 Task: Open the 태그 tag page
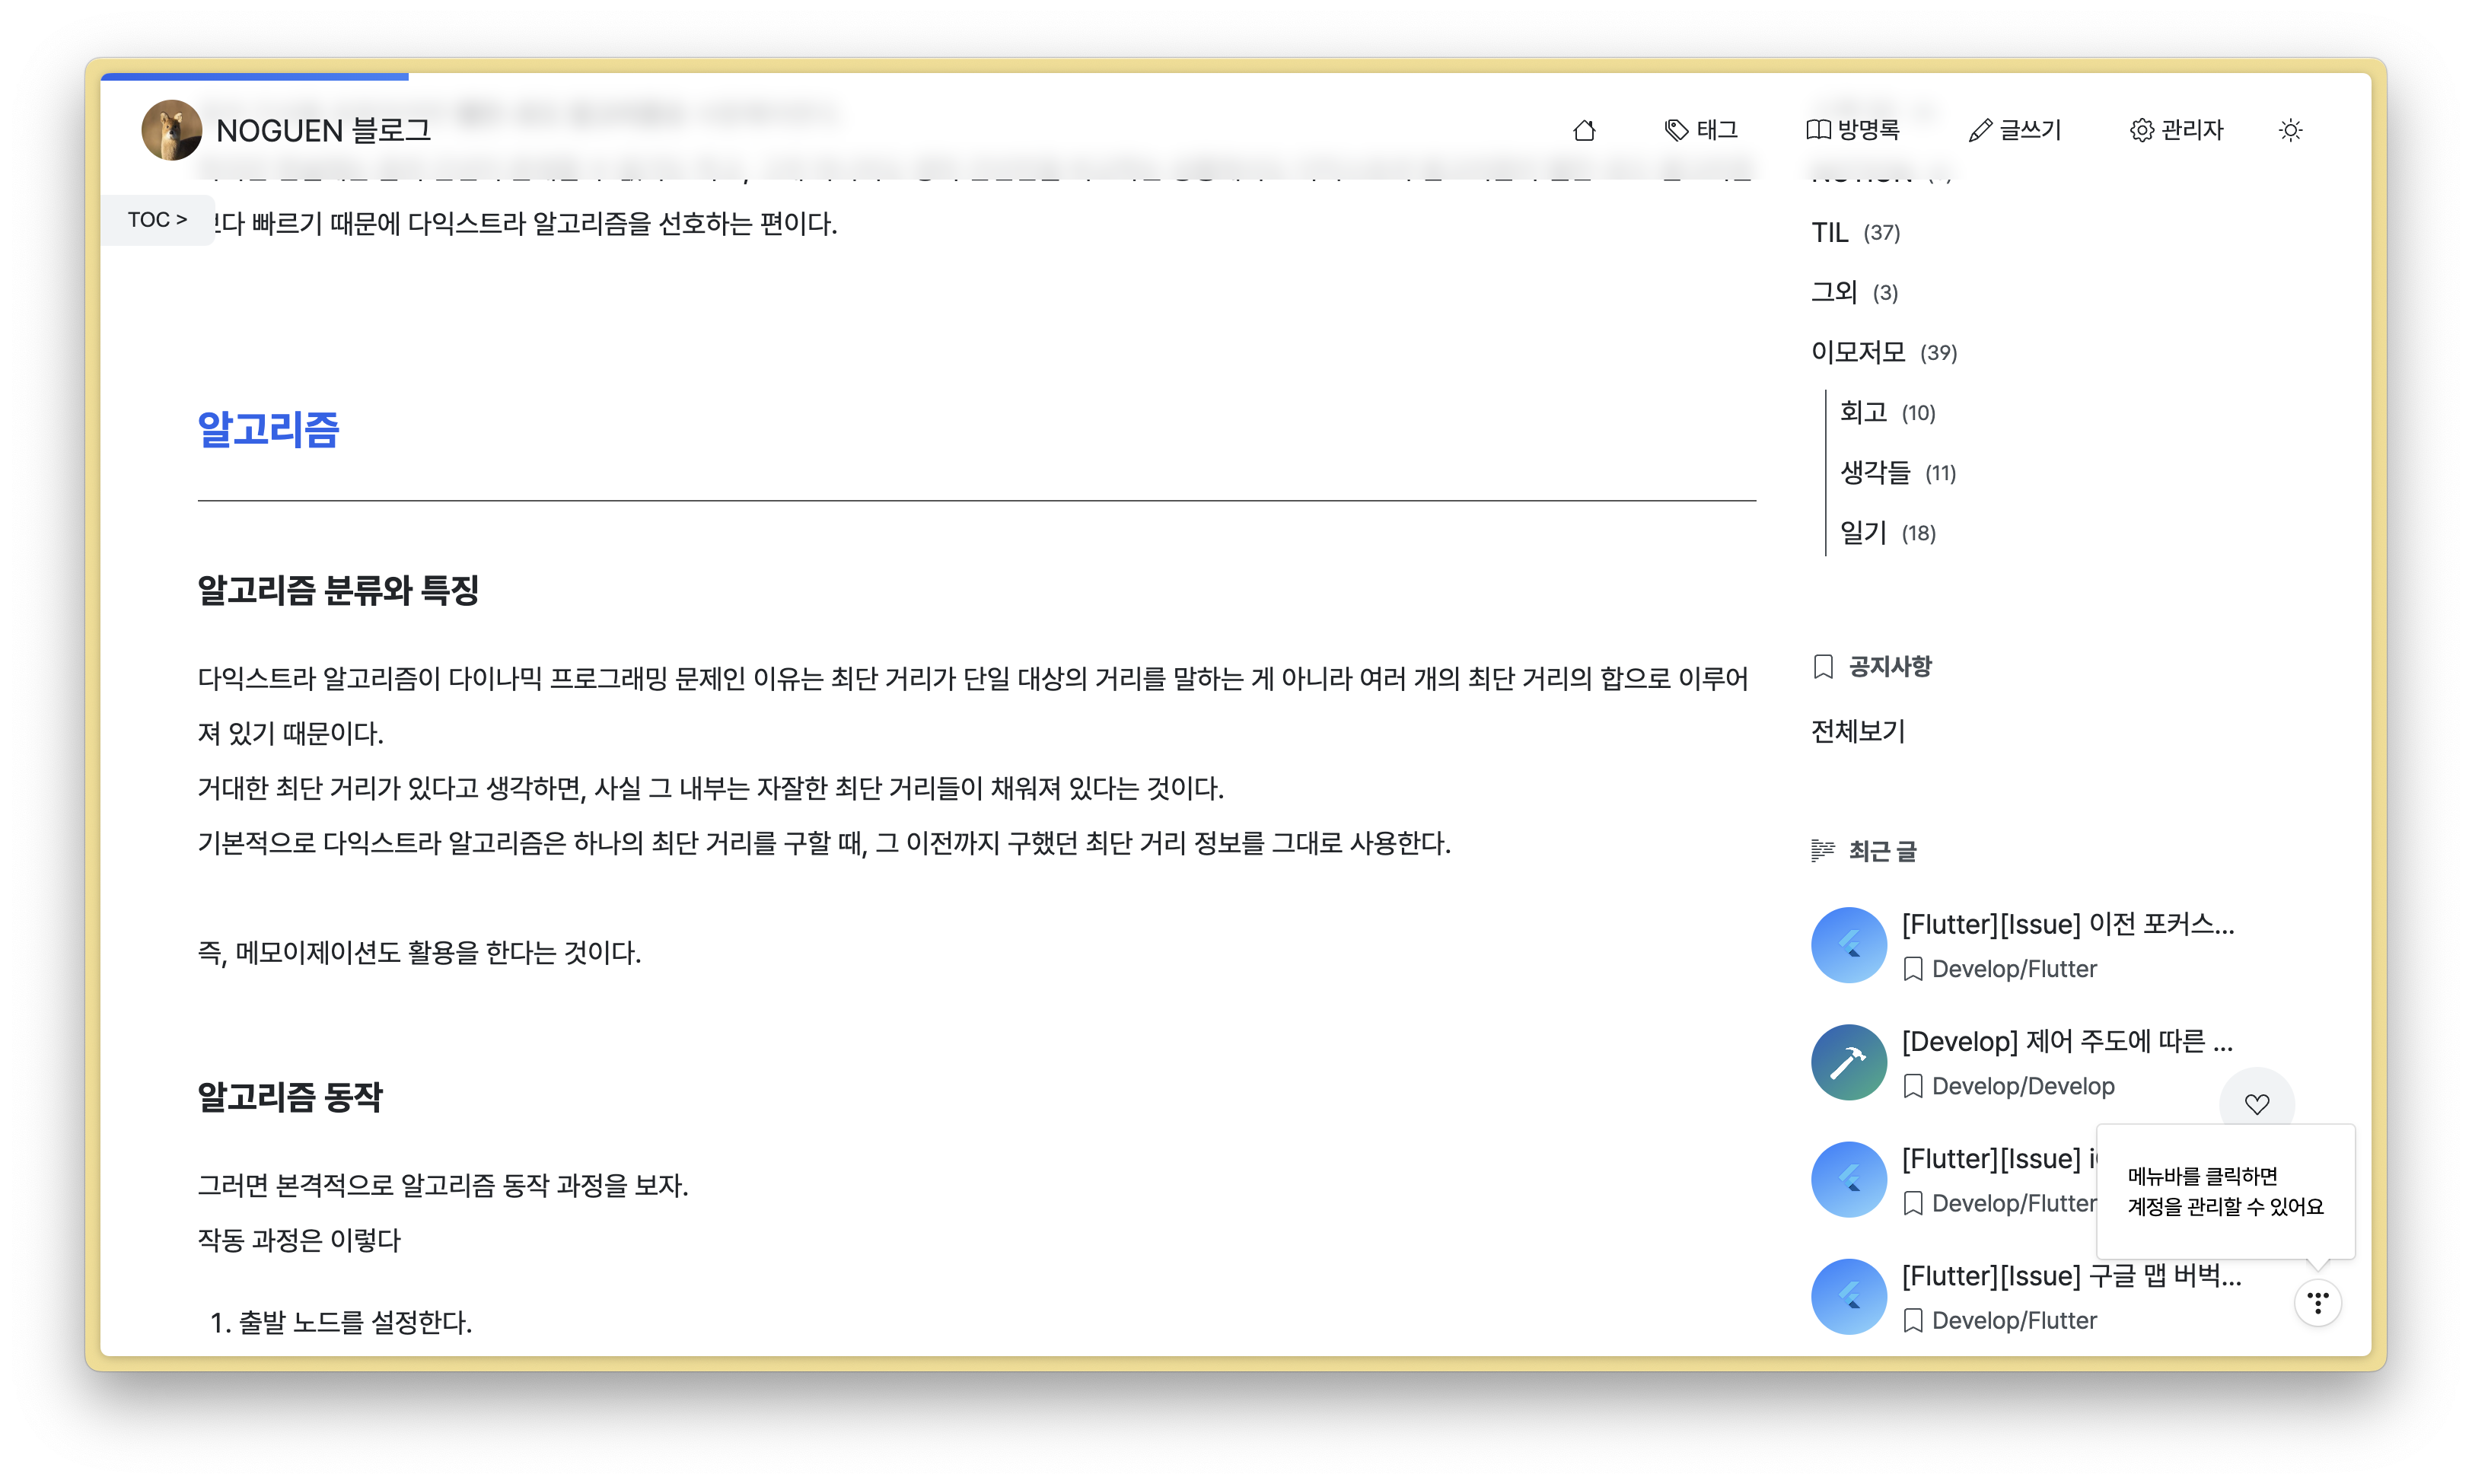[1702, 130]
